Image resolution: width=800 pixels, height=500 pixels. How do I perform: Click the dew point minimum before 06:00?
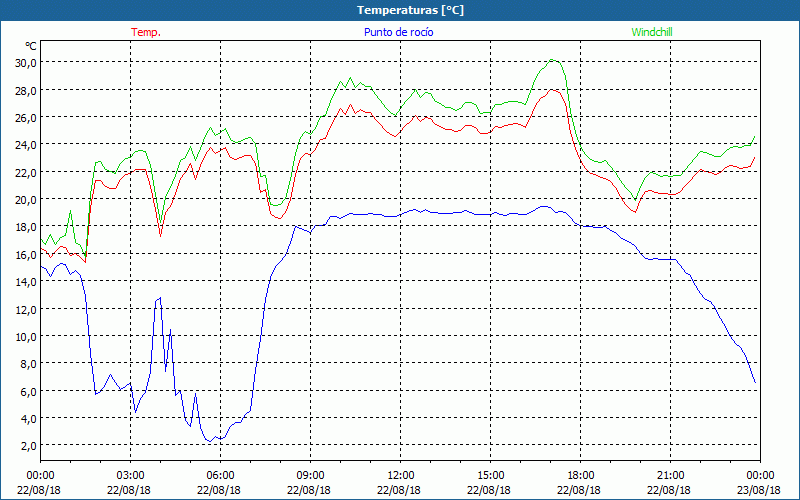click(x=209, y=441)
